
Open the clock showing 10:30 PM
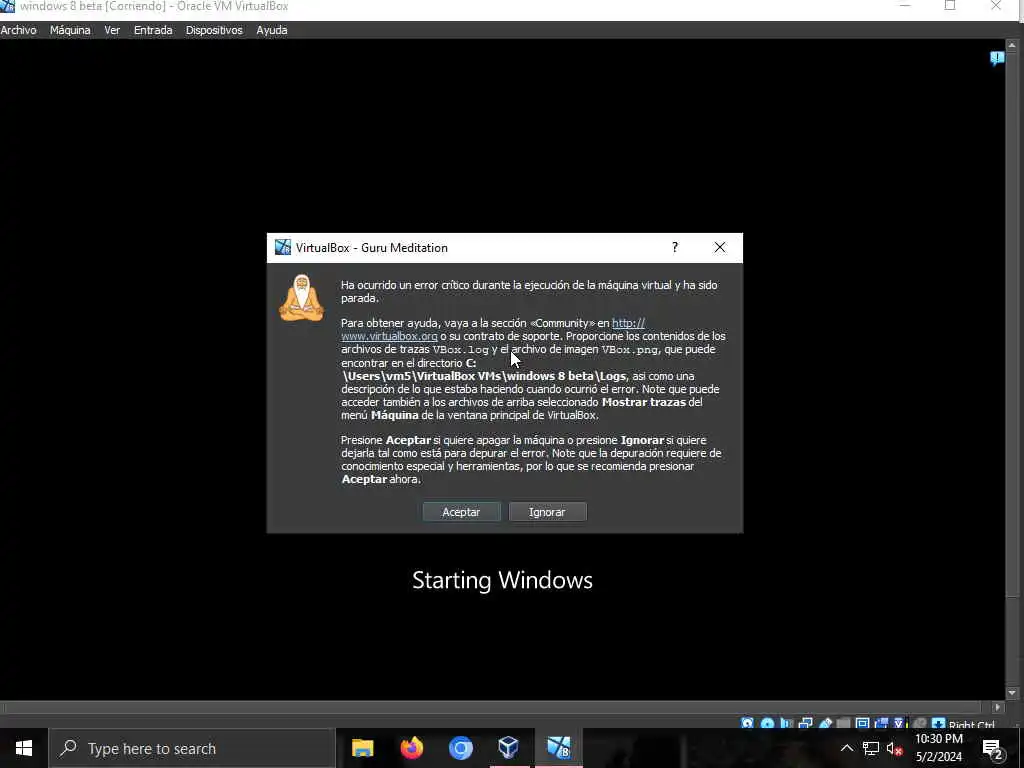pos(938,748)
